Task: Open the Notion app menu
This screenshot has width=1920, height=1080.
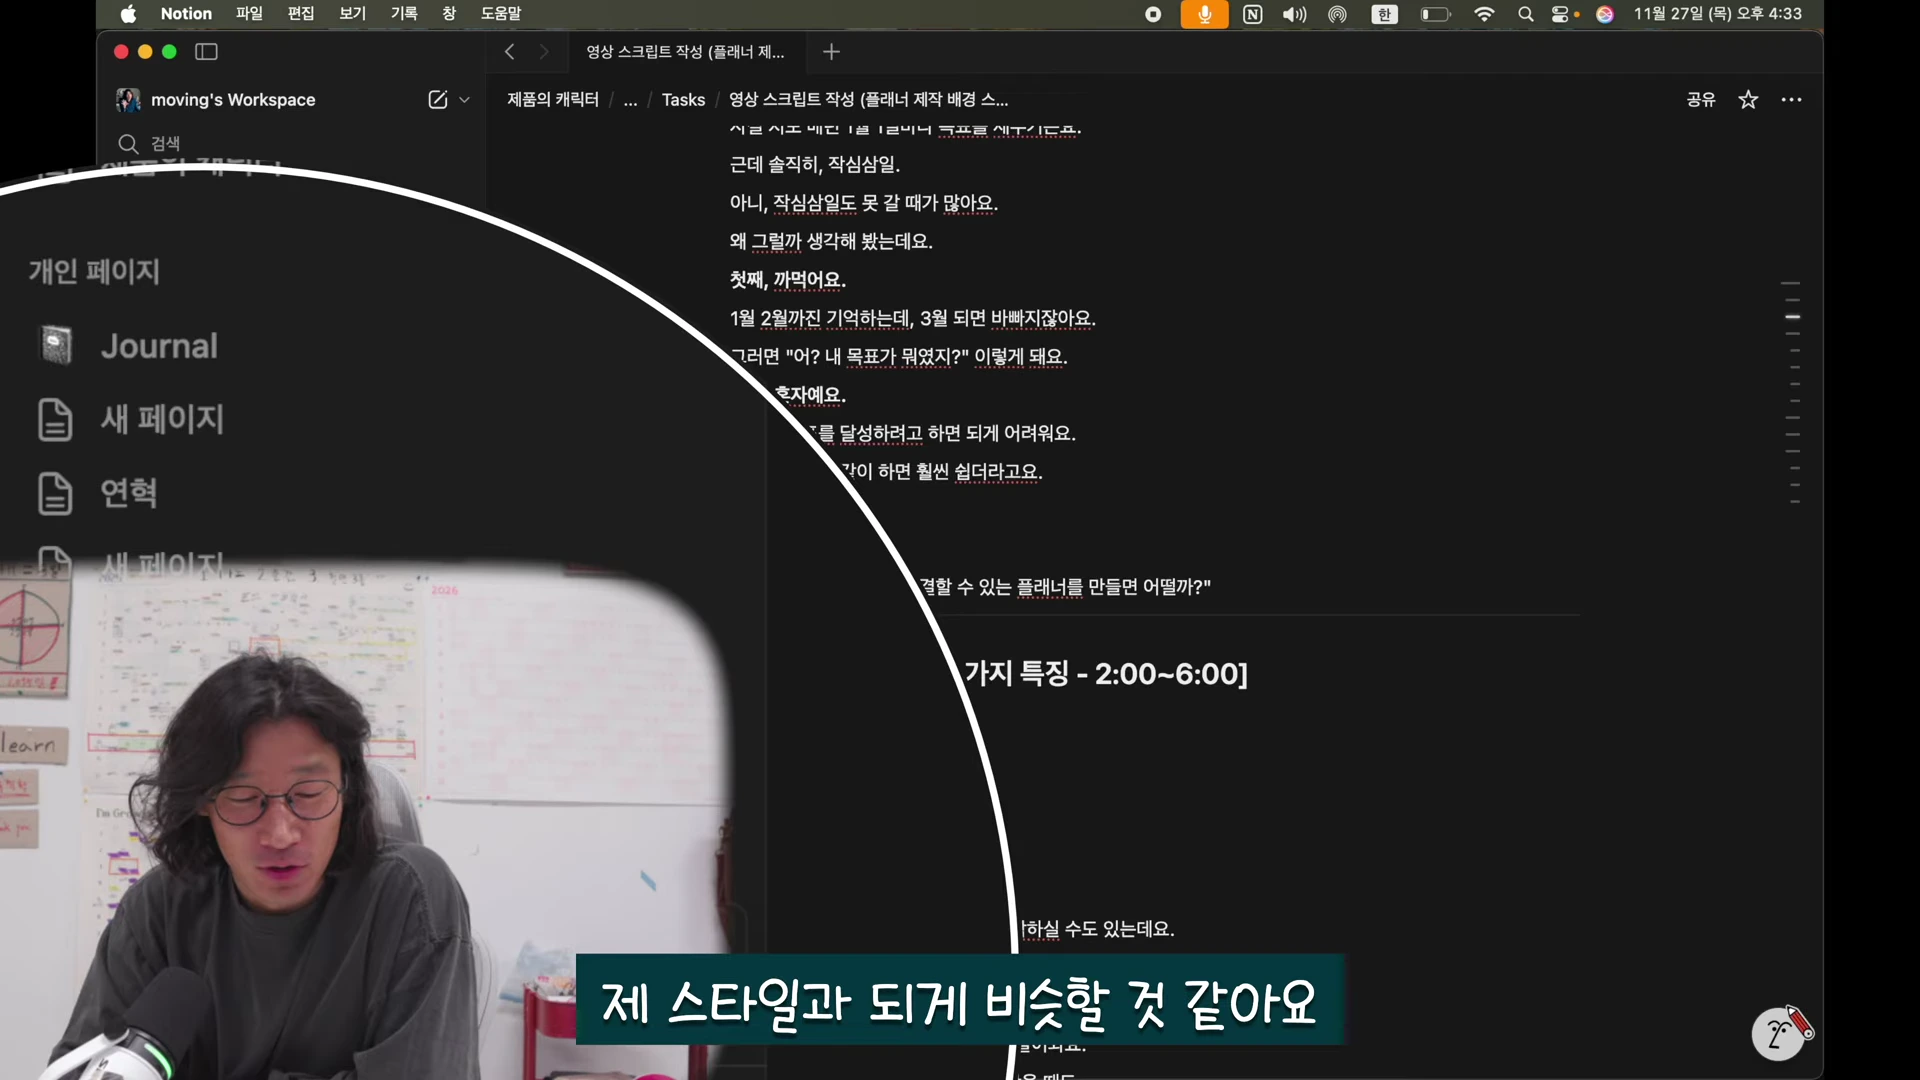Action: click(x=186, y=14)
